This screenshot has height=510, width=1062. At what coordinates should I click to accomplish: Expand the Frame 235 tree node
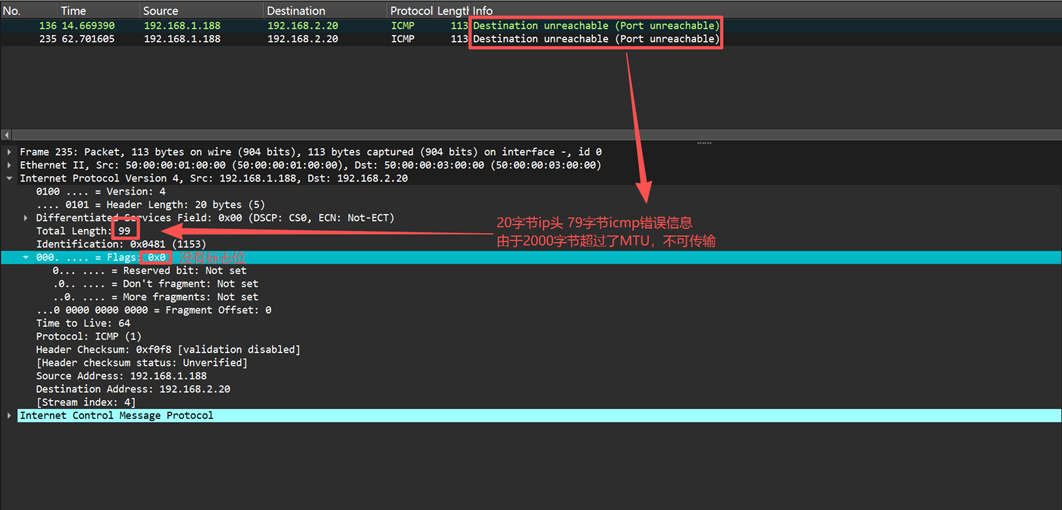[10, 152]
